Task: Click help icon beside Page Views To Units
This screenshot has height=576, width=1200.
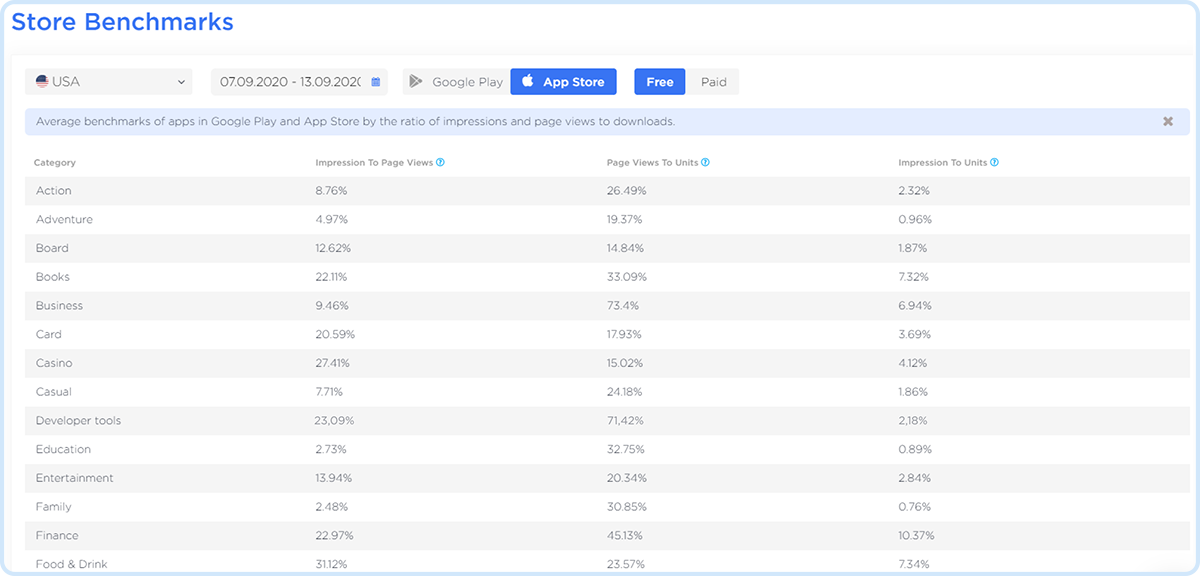Action: point(706,162)
